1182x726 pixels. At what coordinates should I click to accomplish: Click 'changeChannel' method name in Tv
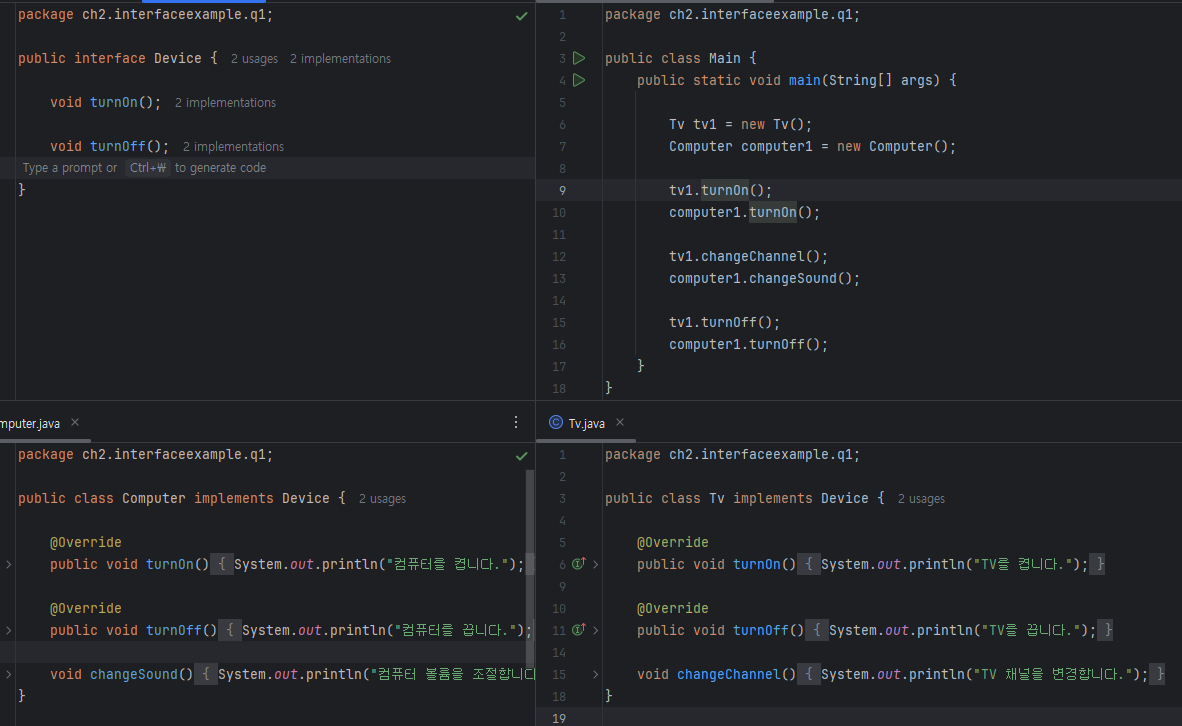(729, 674)
